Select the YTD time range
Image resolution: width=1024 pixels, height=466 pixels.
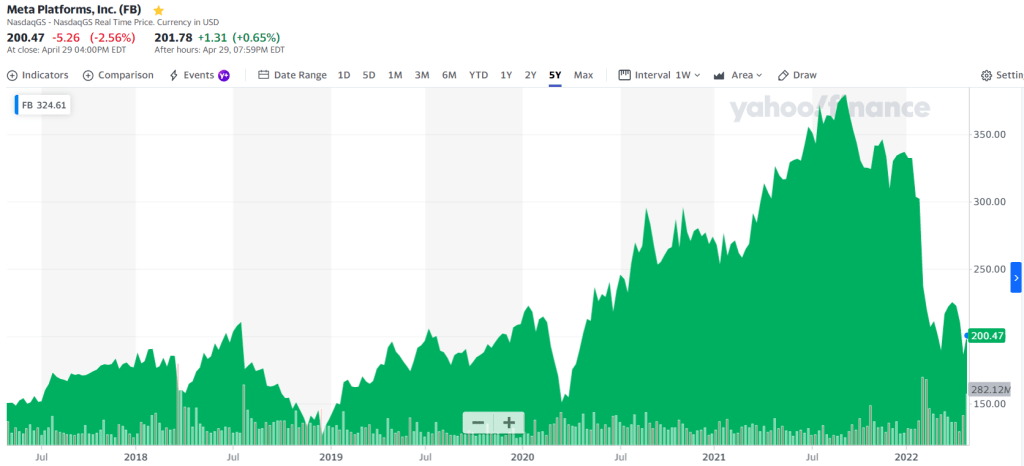pos(478,75)
